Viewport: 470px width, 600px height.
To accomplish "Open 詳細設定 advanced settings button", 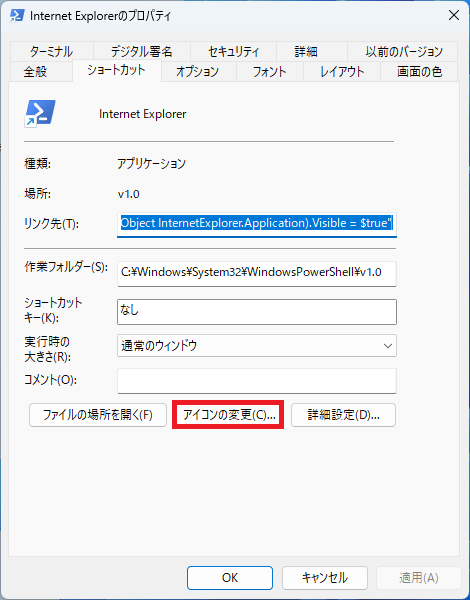I will 343,415.
